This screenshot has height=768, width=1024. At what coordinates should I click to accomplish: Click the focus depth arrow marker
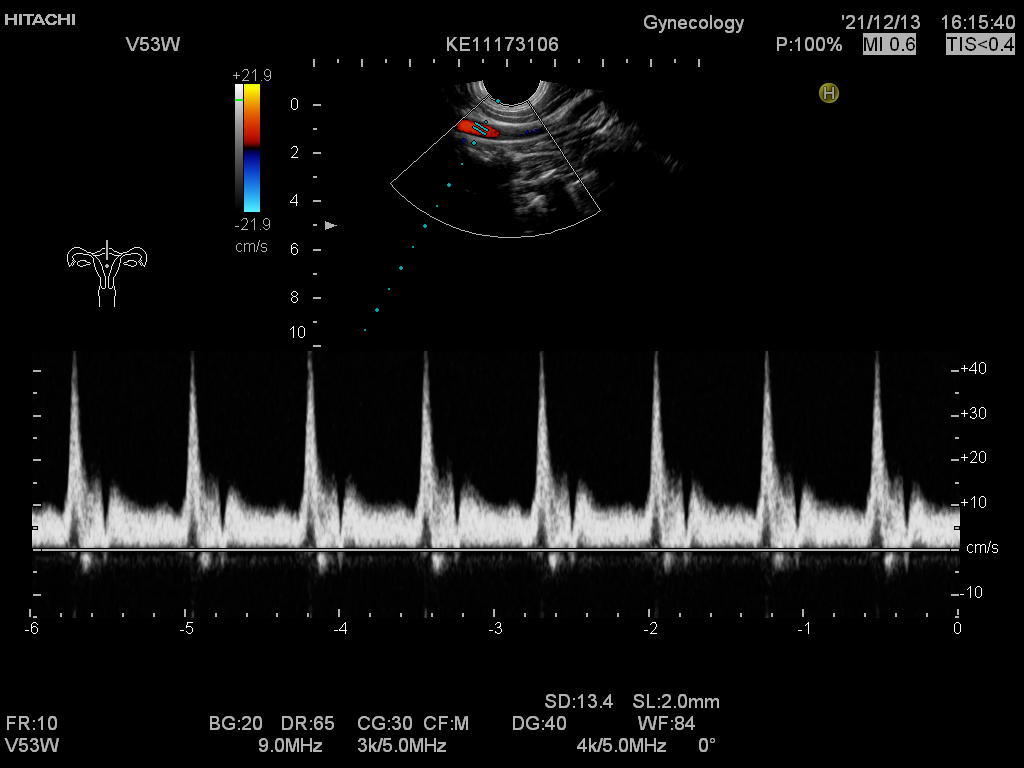click(x=331, y=226)
